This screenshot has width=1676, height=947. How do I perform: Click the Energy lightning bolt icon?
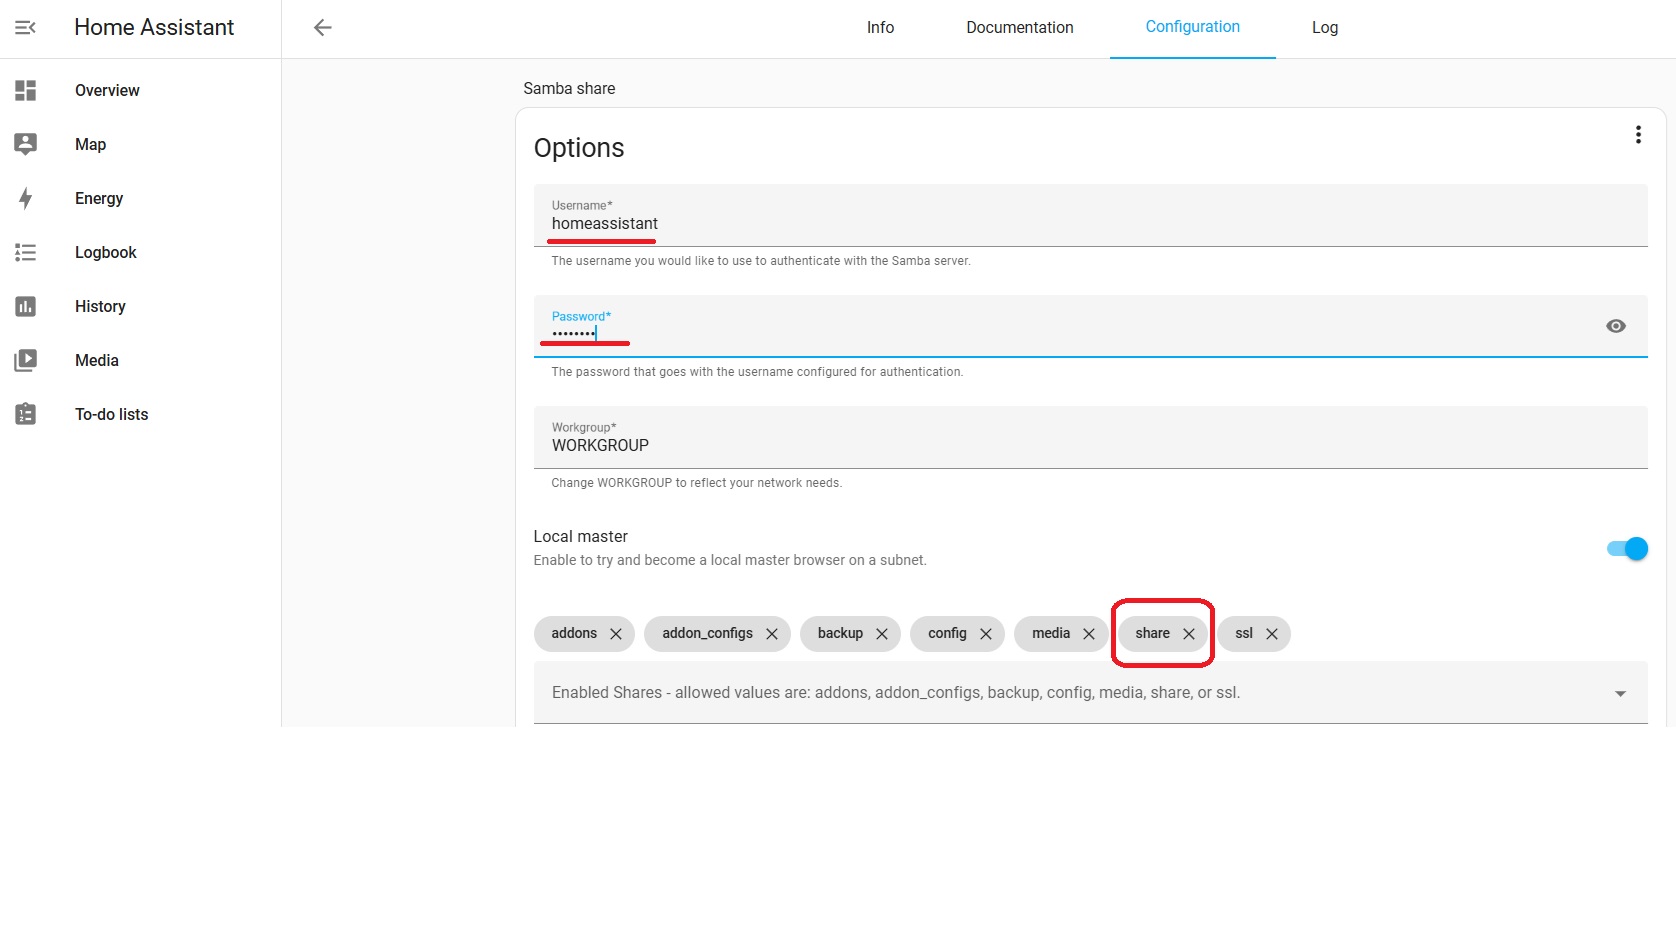coord(26,198)
